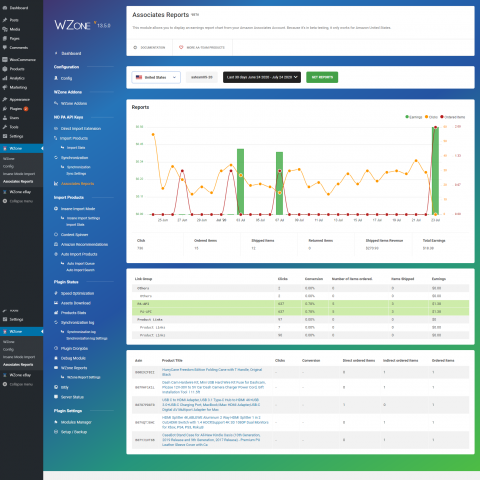
Task: Open WZone Reports in the WZone panel
Action: point(74,368)
